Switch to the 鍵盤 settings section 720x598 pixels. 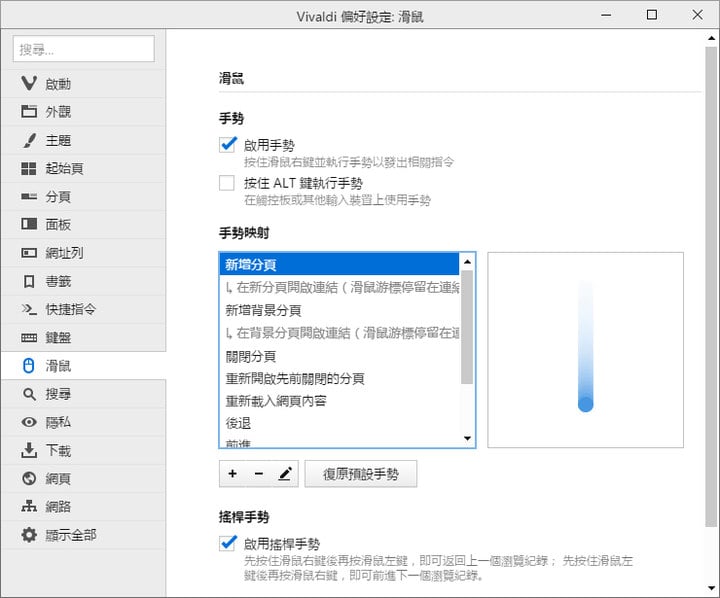coord(83,338)
